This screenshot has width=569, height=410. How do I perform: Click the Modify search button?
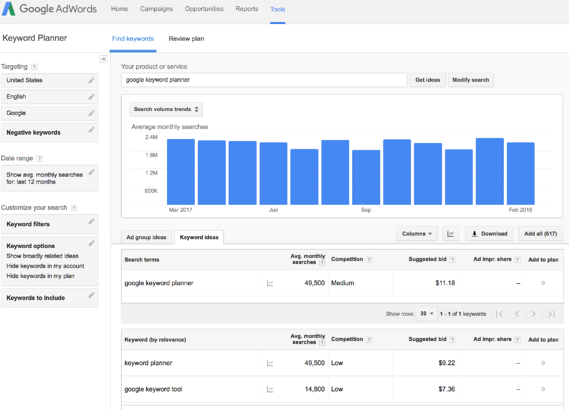coord(471,80)
